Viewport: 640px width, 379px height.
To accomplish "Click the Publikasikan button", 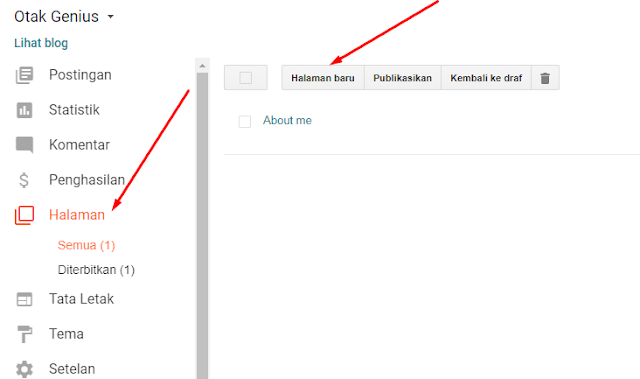I will tap(402, 78).
